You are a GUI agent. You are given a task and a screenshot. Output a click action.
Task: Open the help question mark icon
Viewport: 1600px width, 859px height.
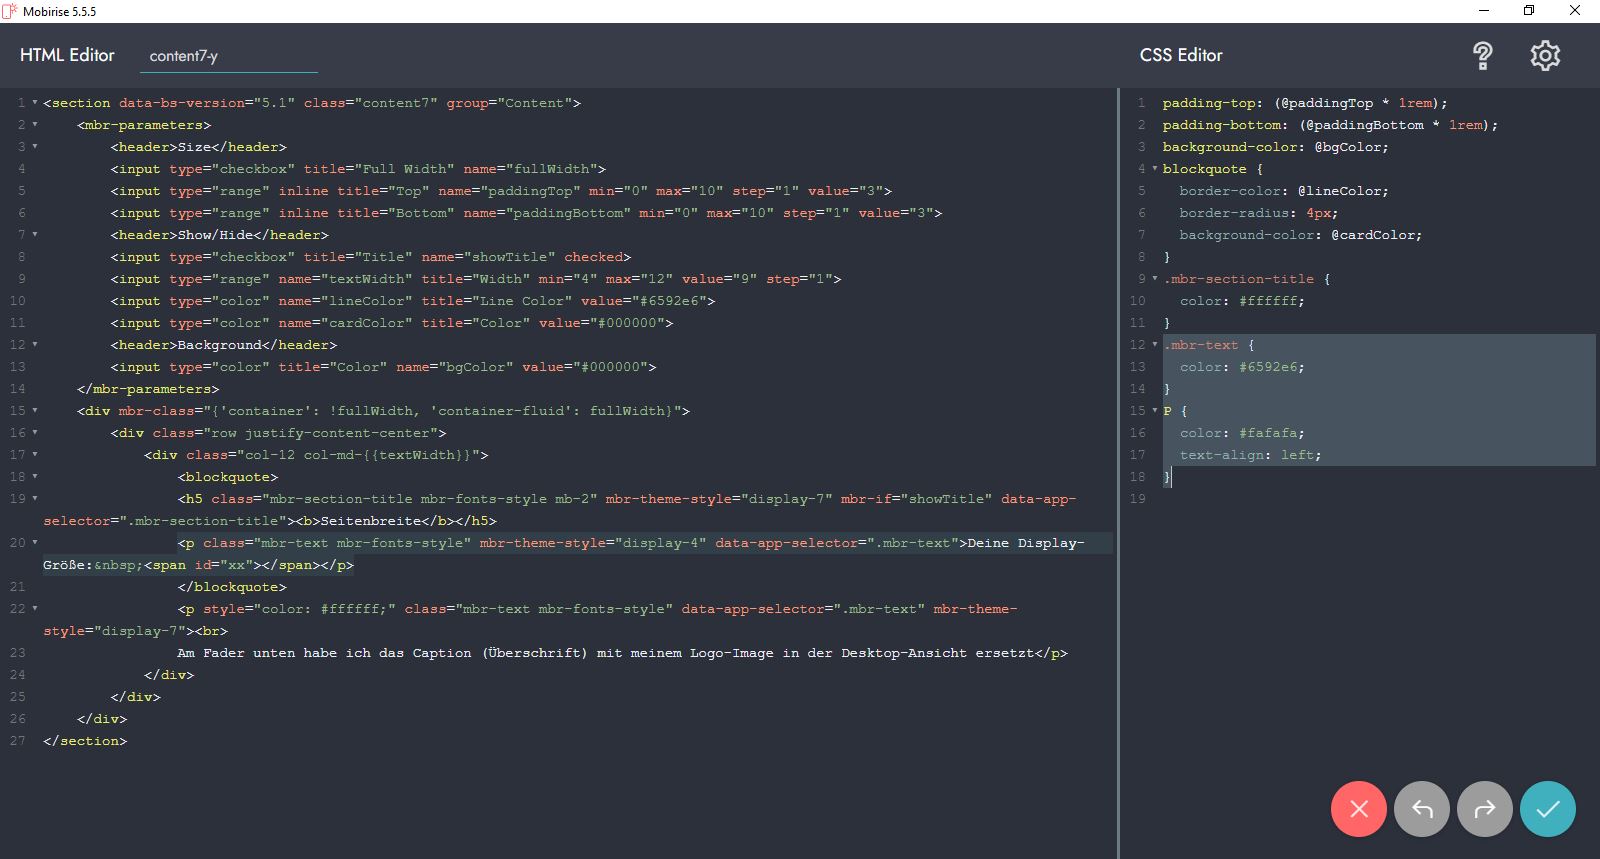click(x=1482, y=56)
